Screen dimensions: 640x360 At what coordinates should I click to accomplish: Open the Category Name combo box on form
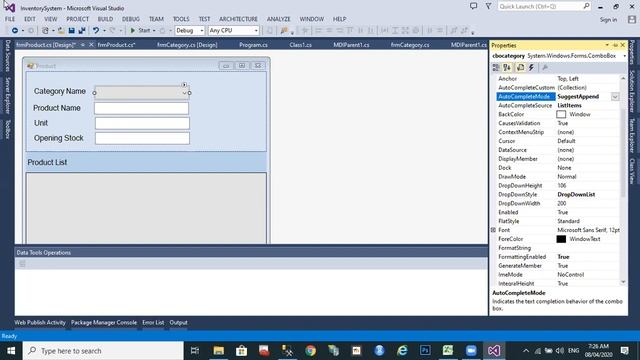click(x=141, y=93)
